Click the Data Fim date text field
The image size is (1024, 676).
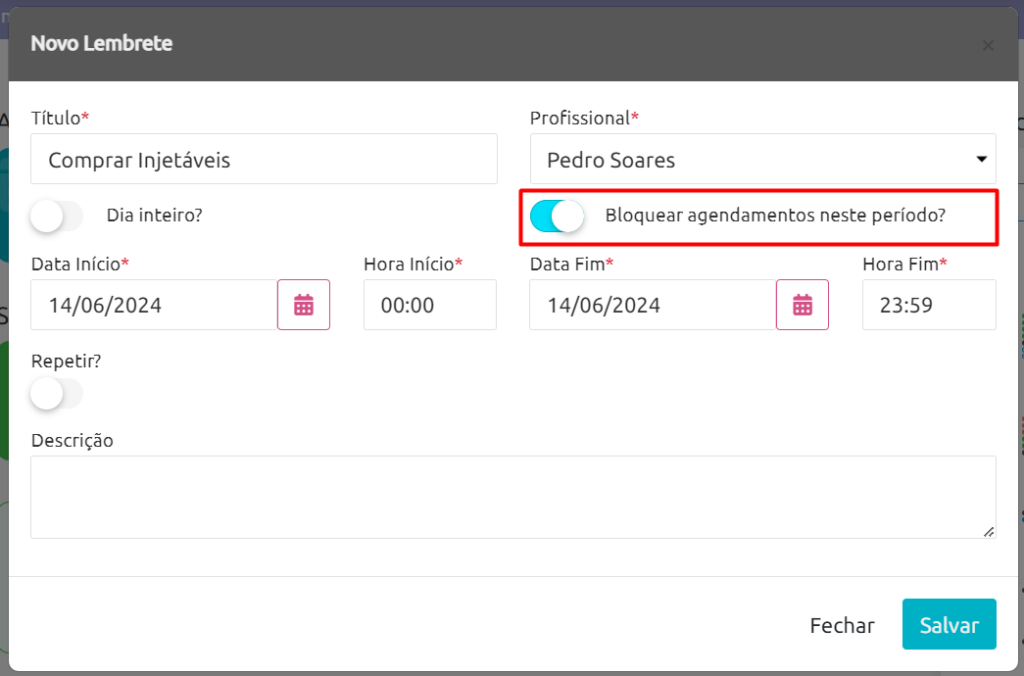(x=653, y=304)
